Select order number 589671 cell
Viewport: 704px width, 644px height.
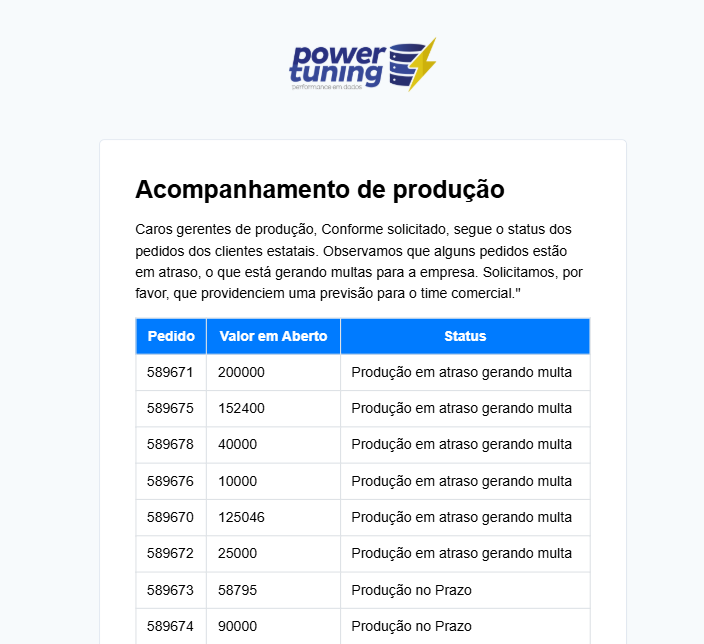pyautogui.click(x=170, y=372)
